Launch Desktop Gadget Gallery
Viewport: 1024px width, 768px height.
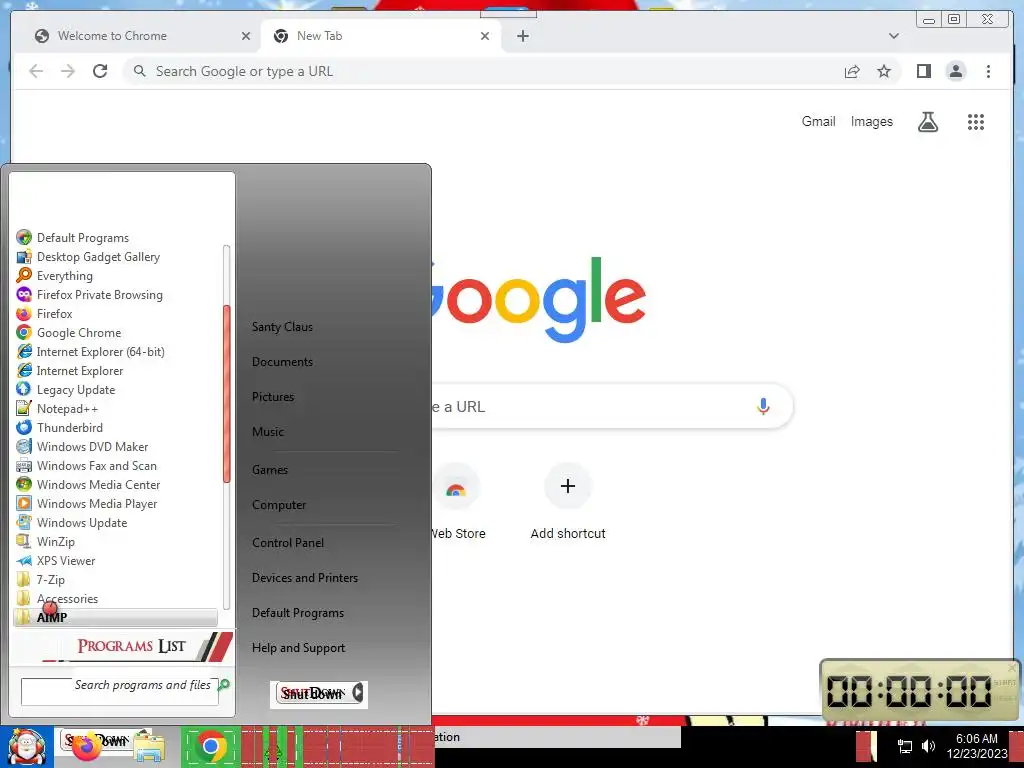coord(88,257)
